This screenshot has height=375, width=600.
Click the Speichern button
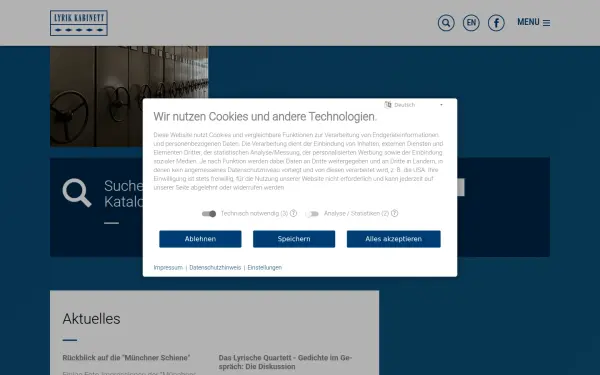[294, 239]
